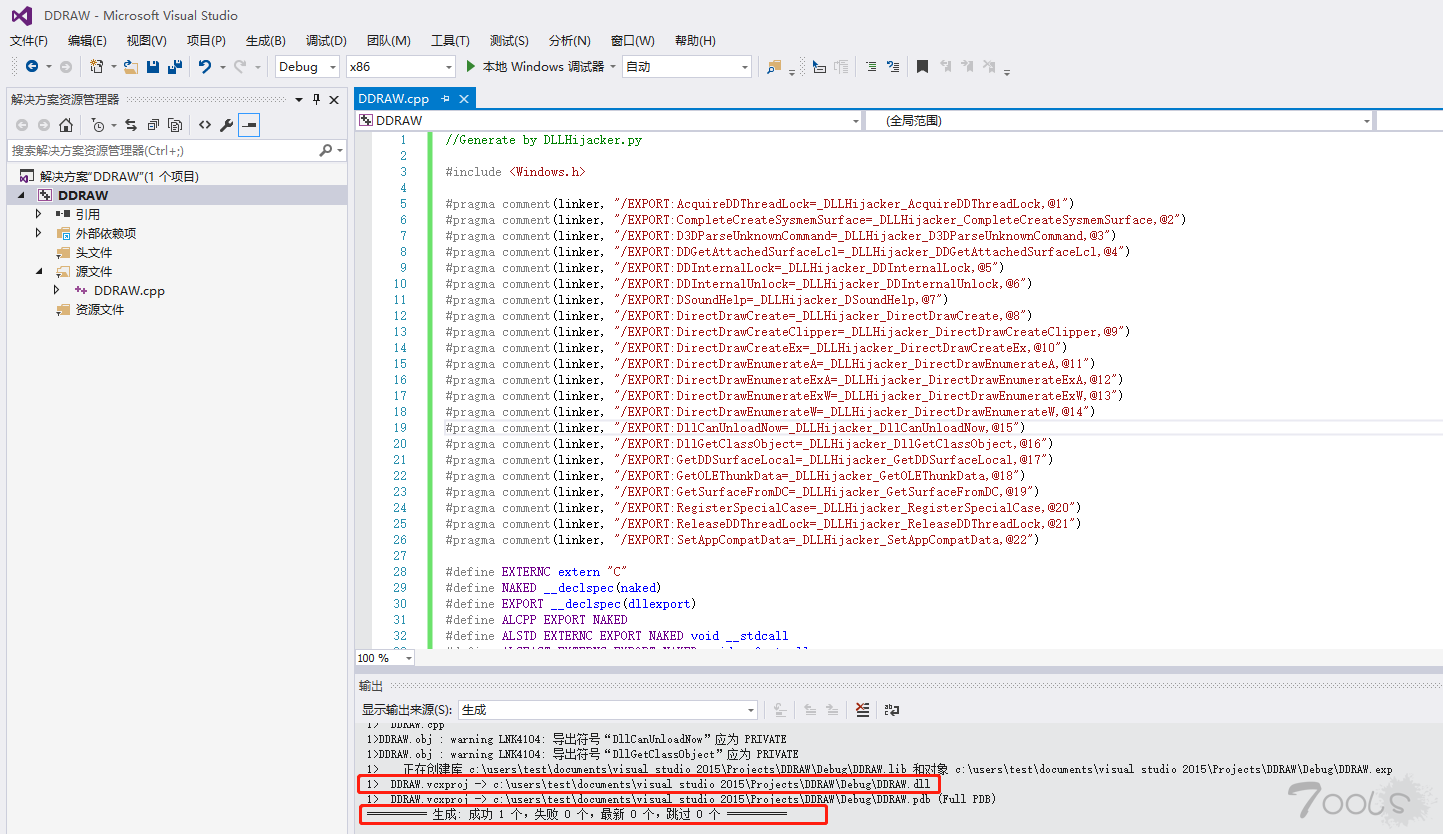Open the 编辑(E) menu

pos(87,41)
